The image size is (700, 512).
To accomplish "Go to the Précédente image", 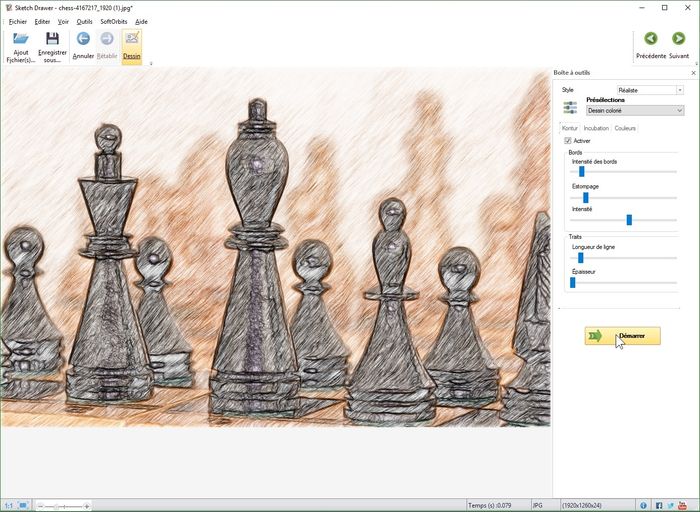I will click(x=650, y=39).
